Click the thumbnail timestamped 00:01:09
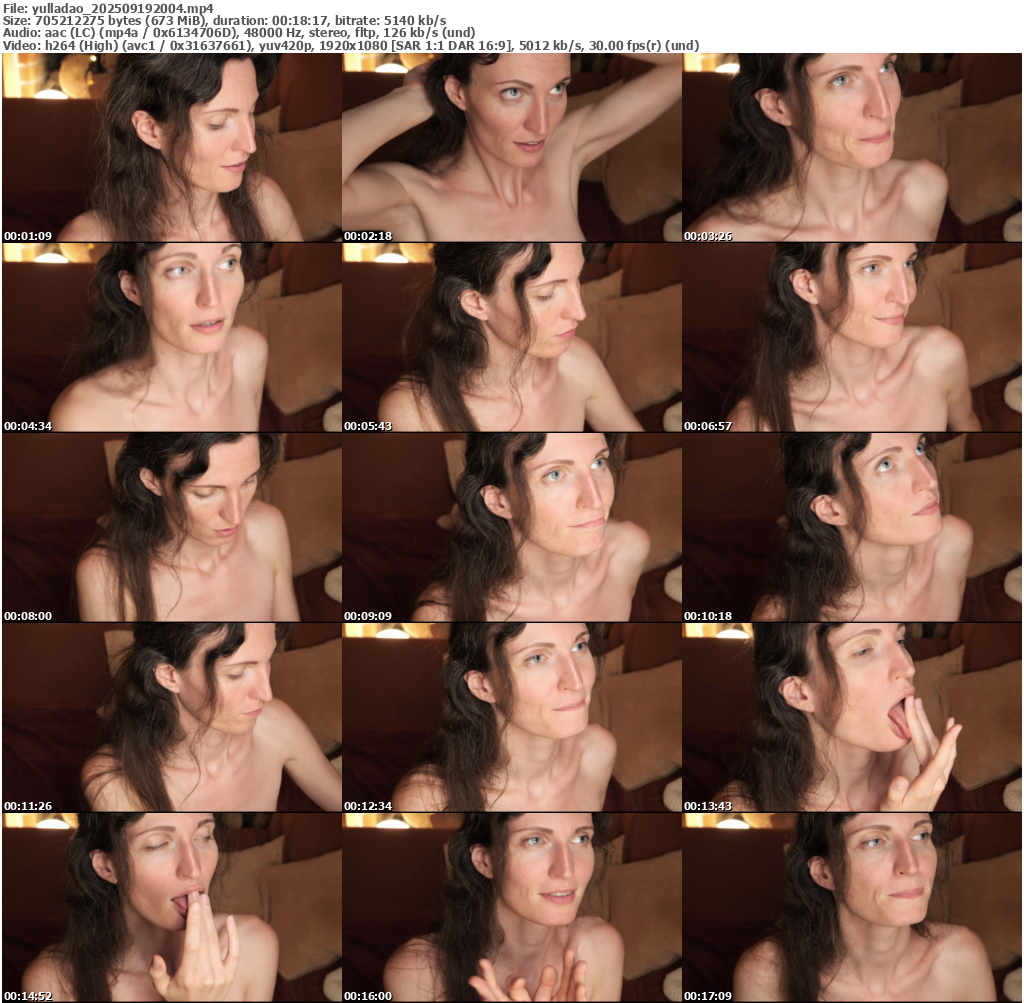 pyautogui.click(x=171, y=147)
